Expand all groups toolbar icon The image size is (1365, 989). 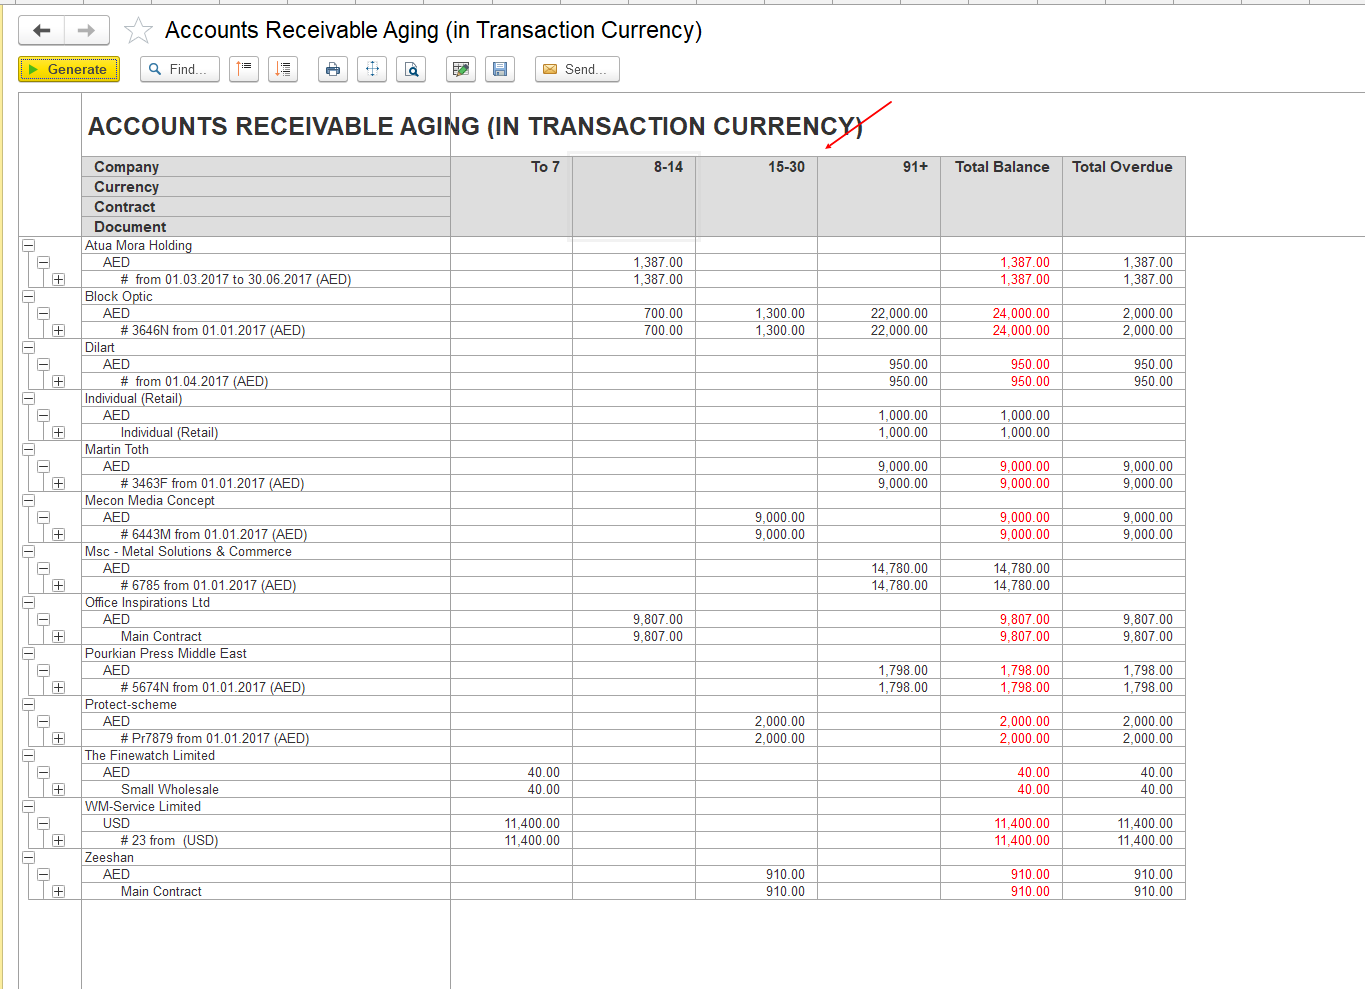[283, 69]
